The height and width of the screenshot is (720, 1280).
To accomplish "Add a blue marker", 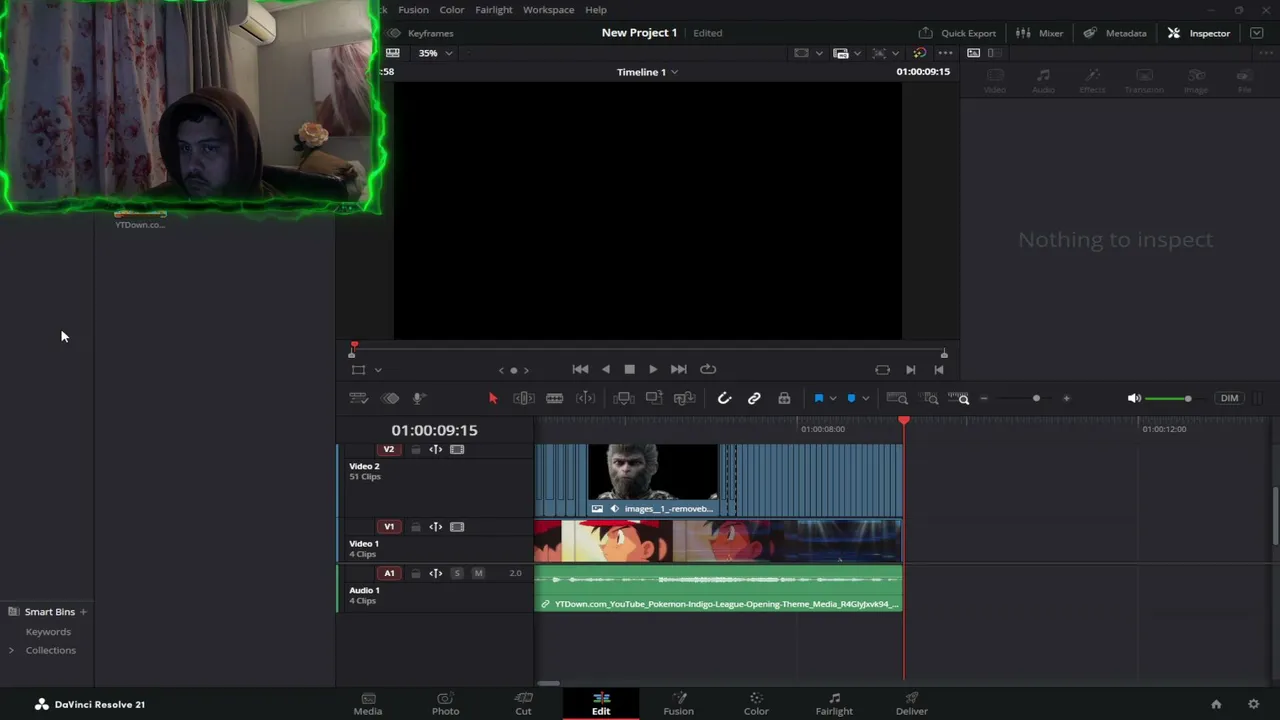I will tap(851, 398).
